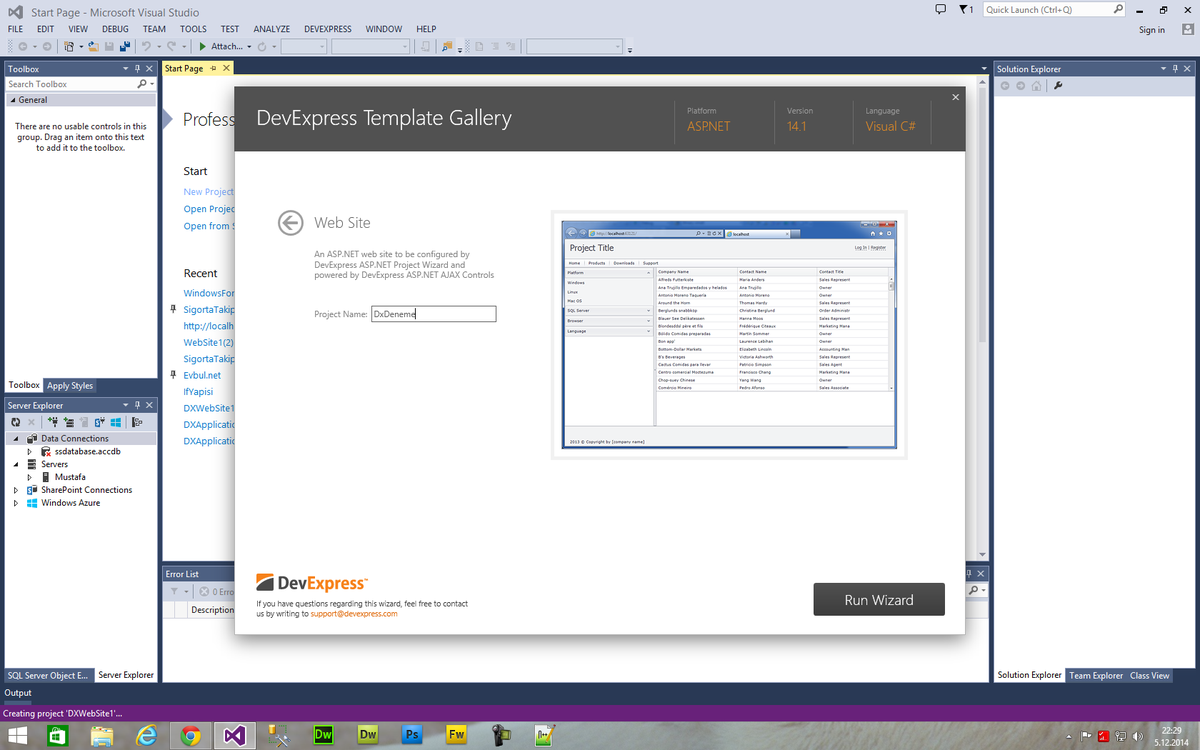Click the feedback speech bubble icon

coord(940,9)
